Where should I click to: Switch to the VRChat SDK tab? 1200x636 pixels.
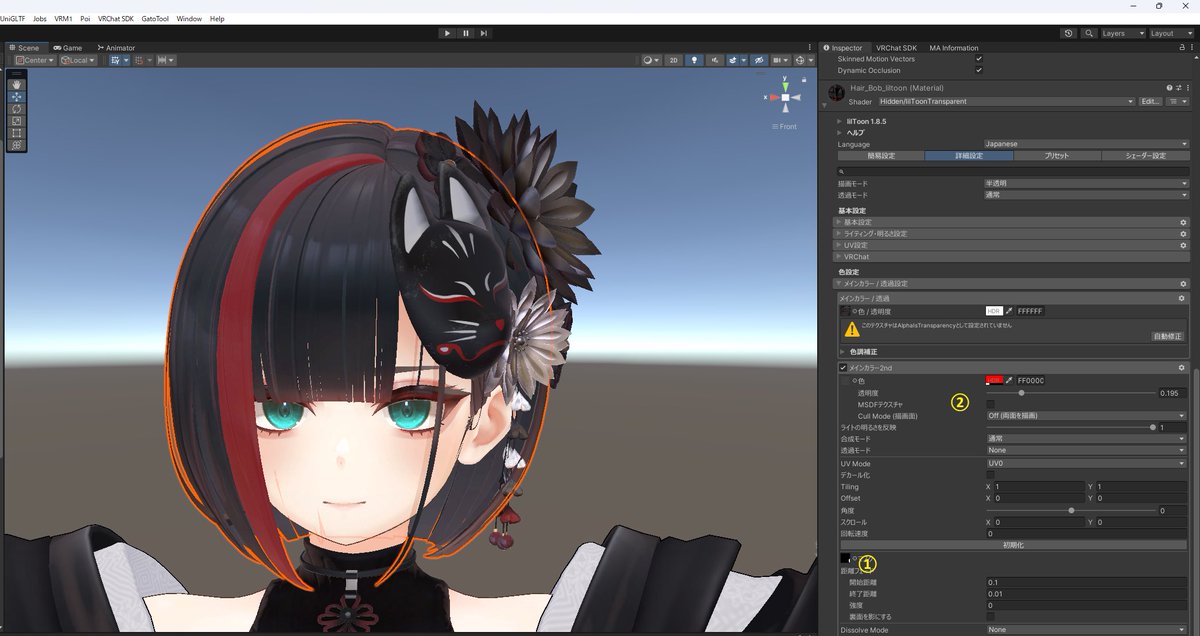(x=896, y=48)
